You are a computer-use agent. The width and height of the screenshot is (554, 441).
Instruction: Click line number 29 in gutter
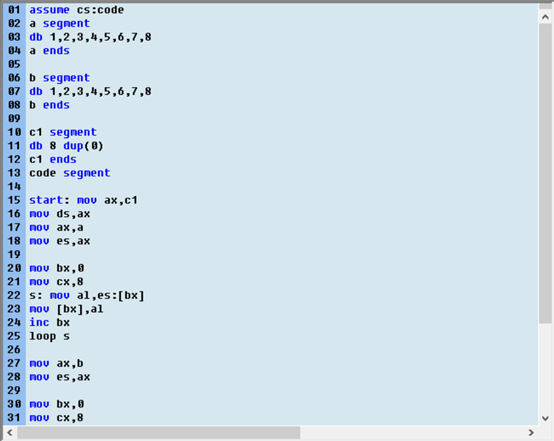pos(14,390)
